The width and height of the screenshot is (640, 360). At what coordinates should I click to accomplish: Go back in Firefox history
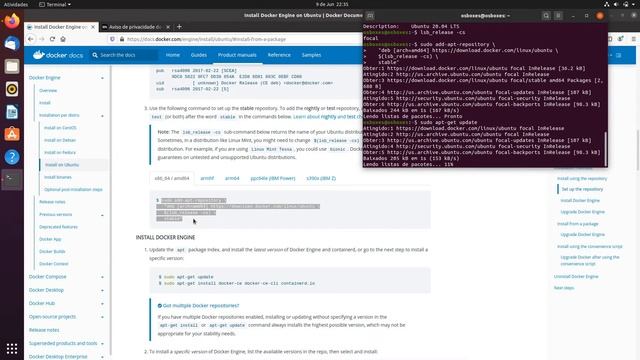point(31,39)
